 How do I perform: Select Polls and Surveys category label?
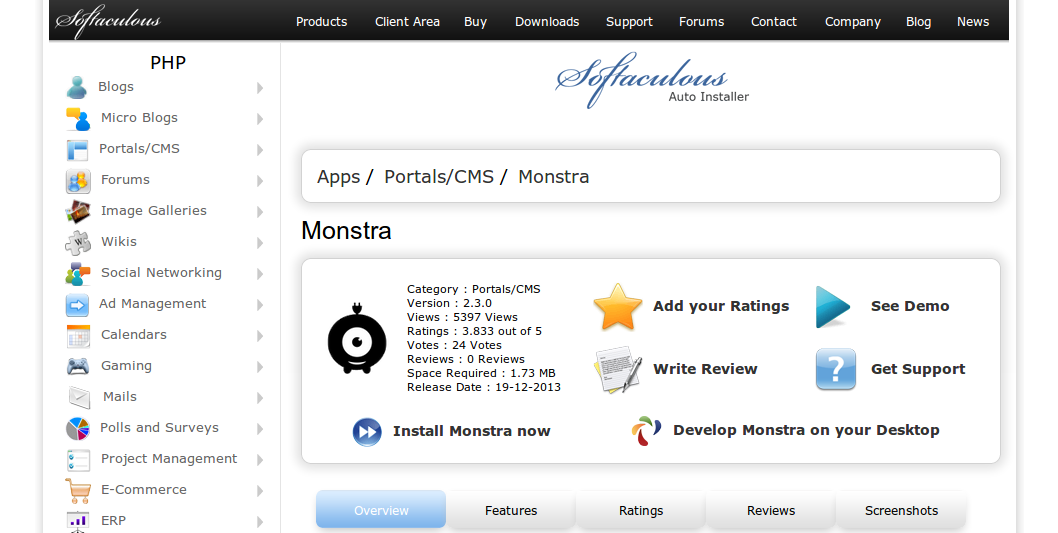(x=159, y=428)
